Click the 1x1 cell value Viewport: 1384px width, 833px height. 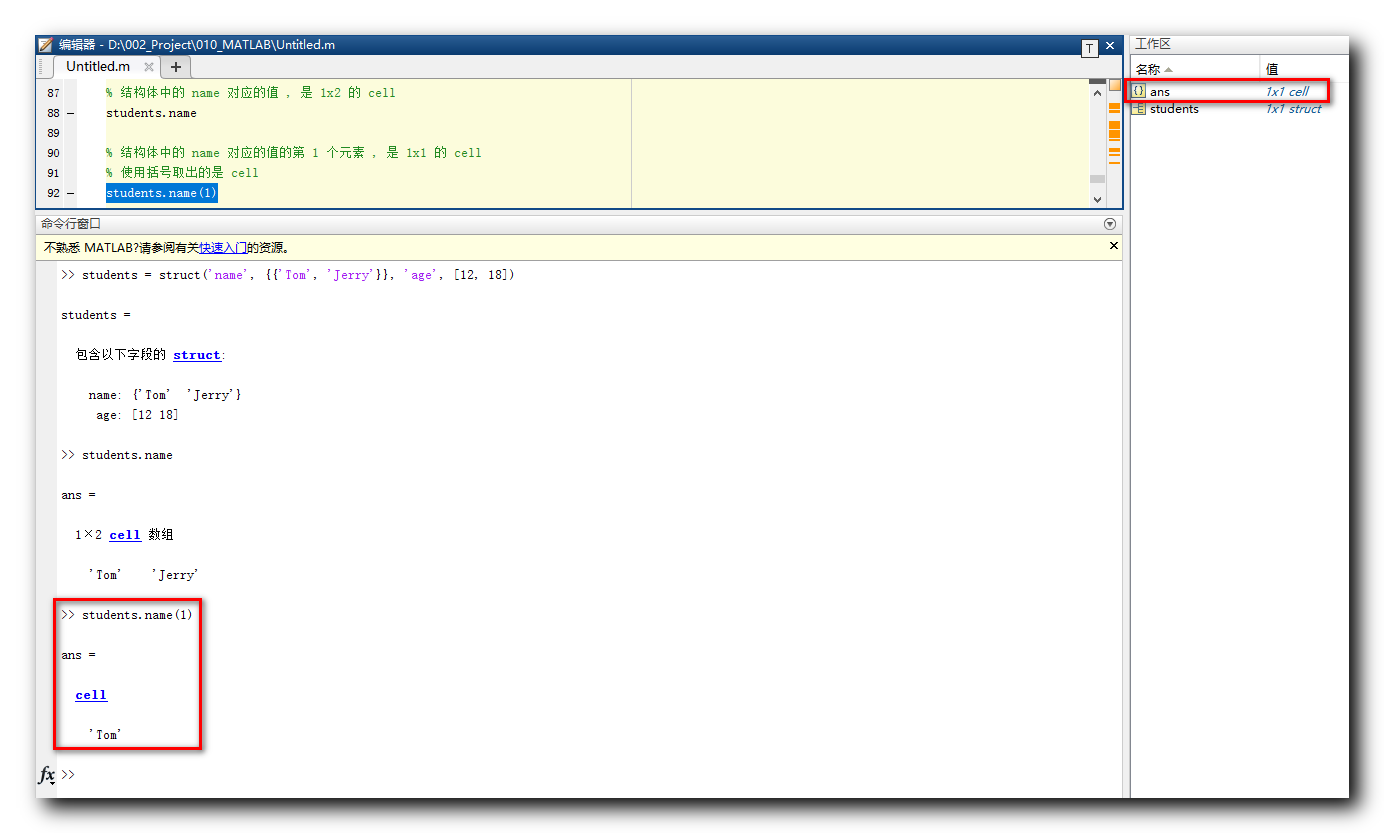coord(1287,91)
